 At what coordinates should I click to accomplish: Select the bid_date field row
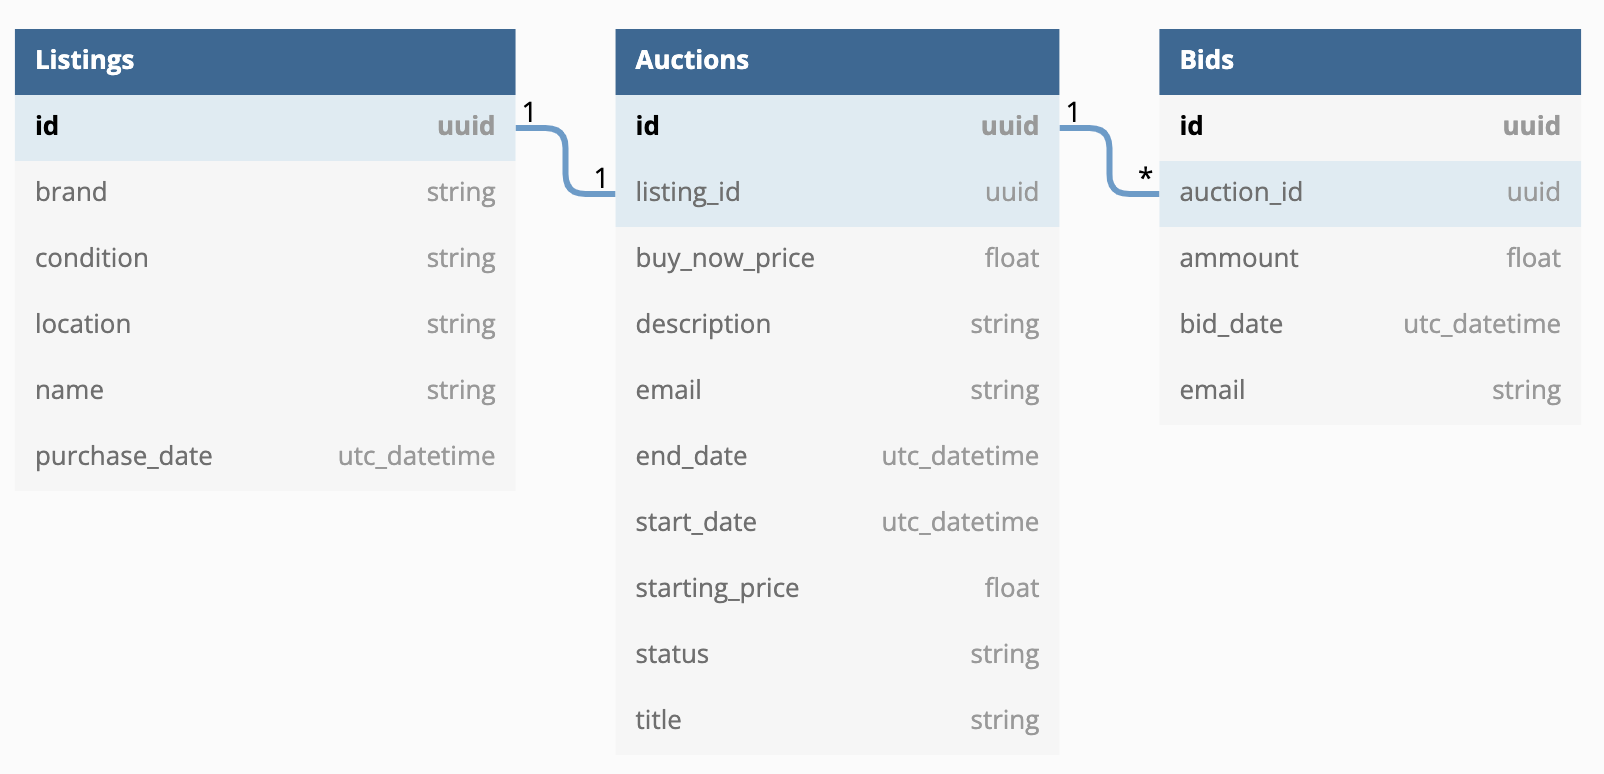pos(1369,325)
